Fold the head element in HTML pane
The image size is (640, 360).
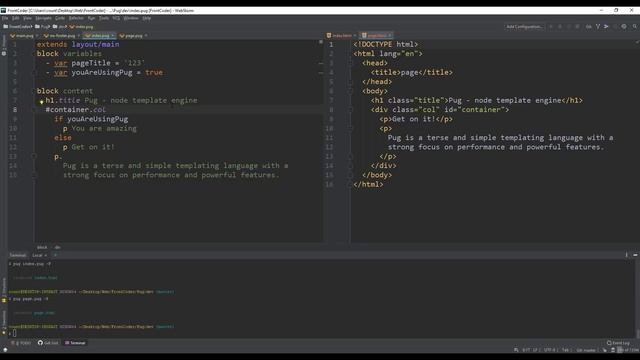[350, 63]
